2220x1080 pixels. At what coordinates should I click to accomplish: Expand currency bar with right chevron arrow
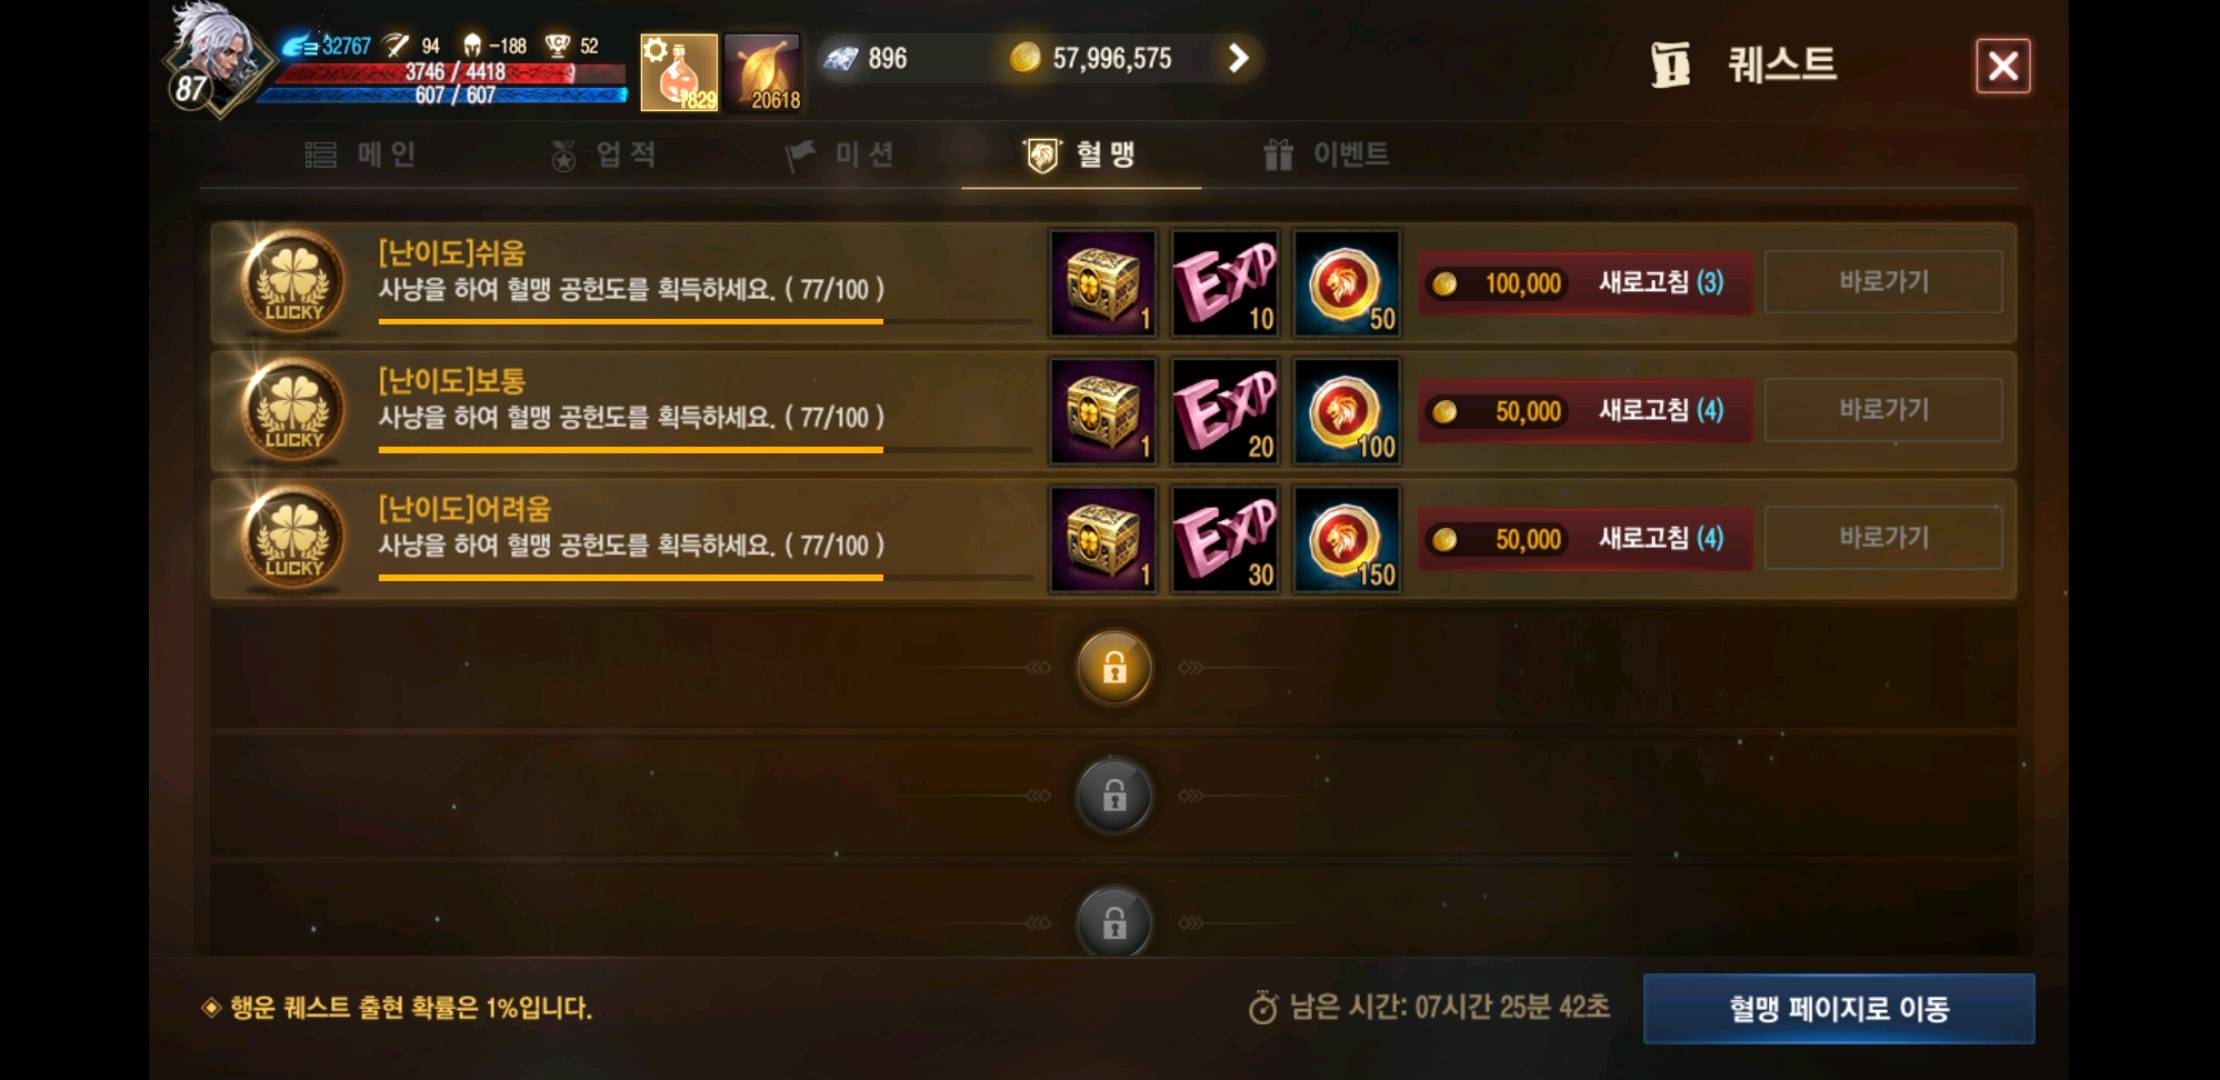[1238, 58]
